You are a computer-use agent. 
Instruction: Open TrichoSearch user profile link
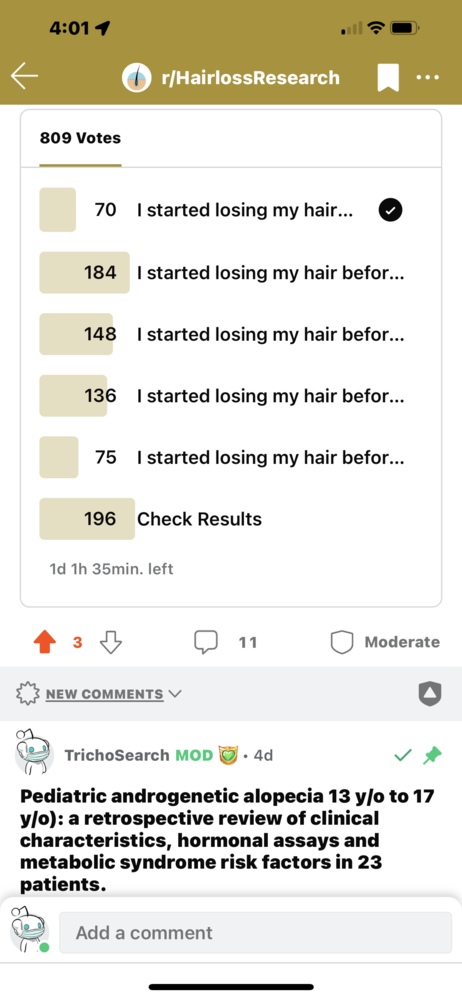(116, 755)
